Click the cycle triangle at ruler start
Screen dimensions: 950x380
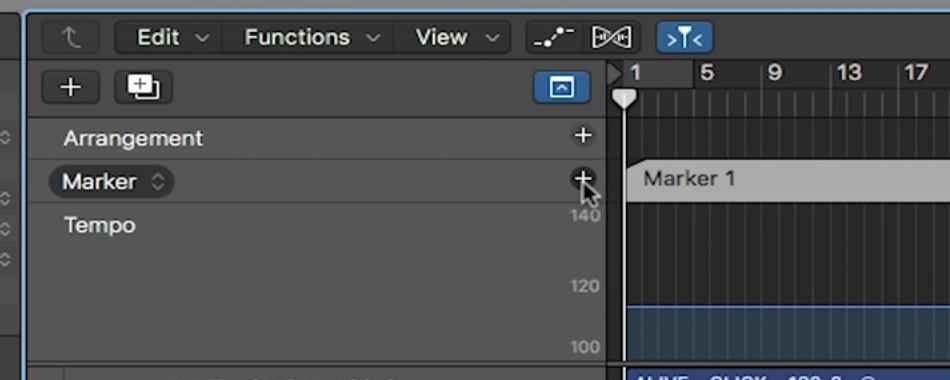614,74
